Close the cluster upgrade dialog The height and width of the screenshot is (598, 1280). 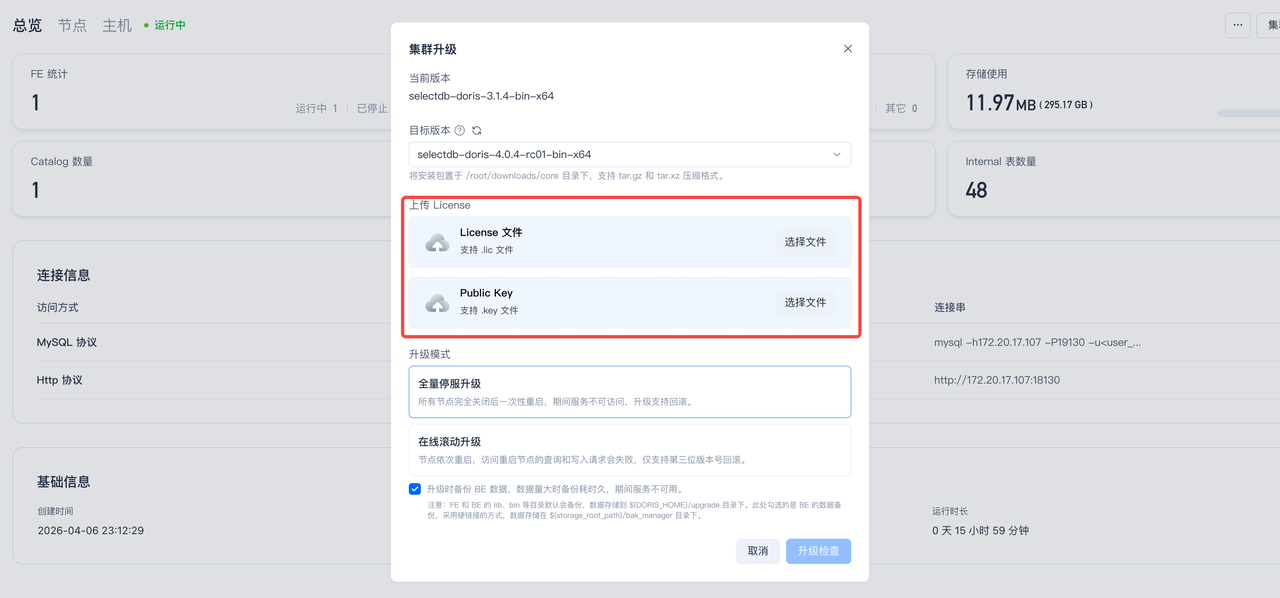point(848,49)
